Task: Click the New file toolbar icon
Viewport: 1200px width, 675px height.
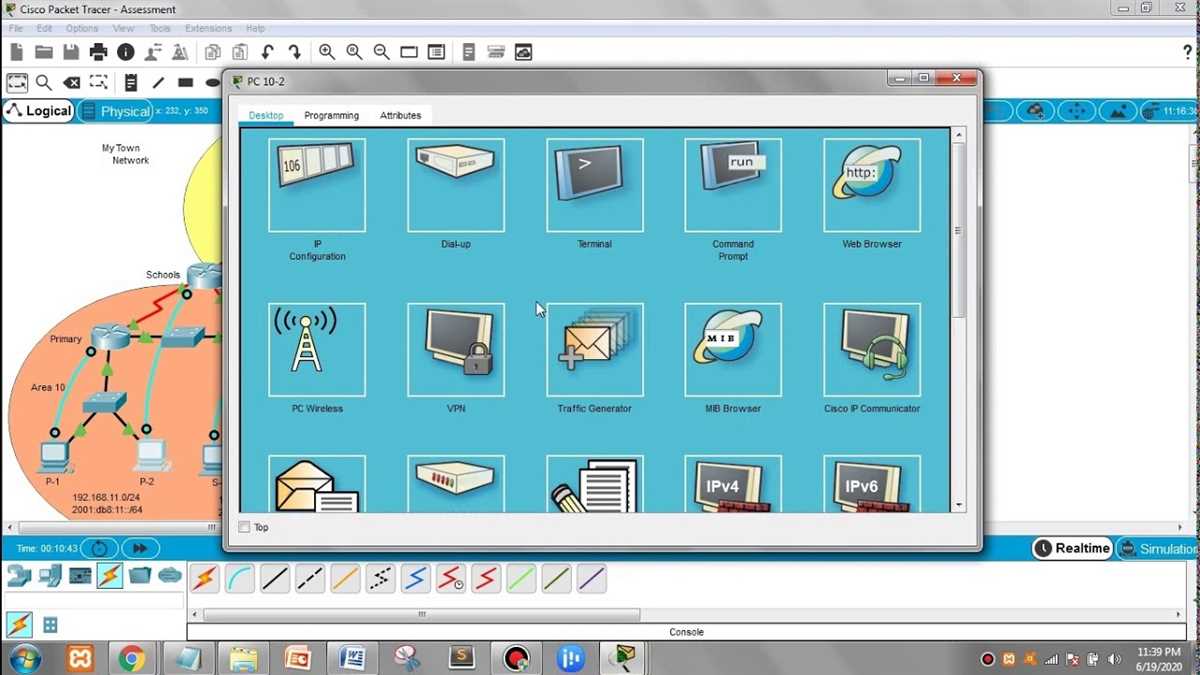Action: (17, 52)
